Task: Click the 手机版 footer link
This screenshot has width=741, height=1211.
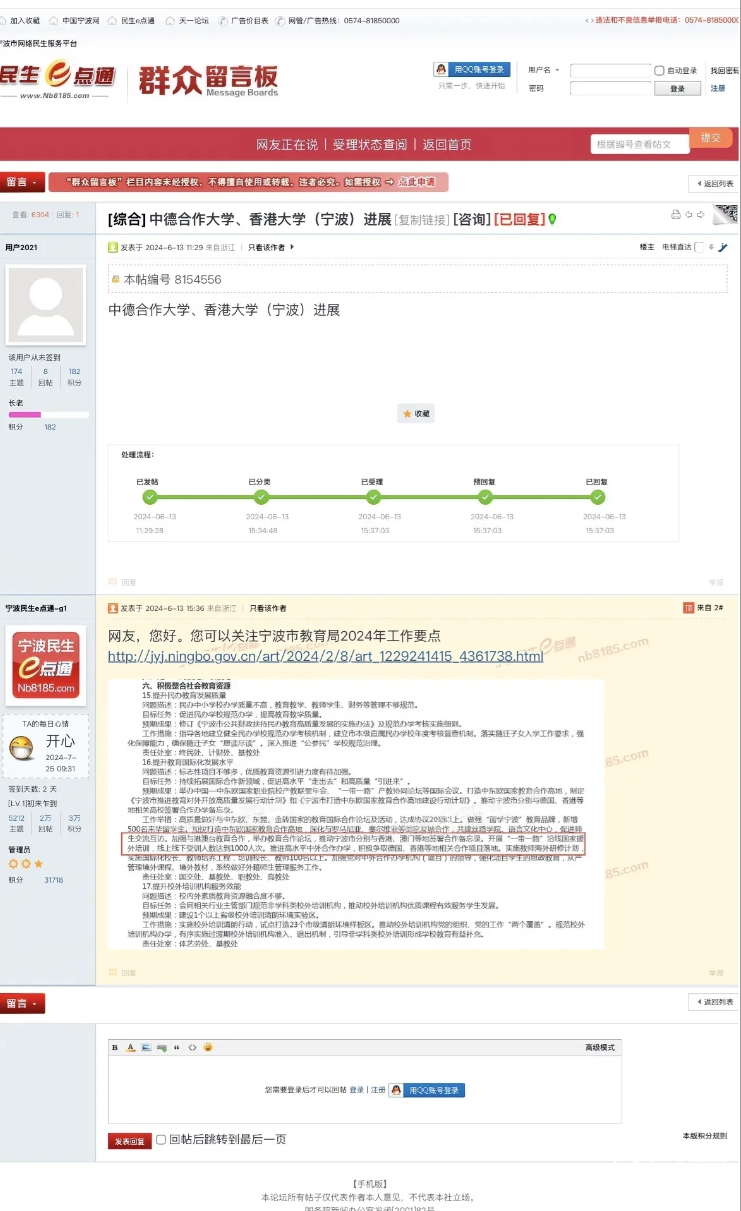Action: pyautogui.click(x=369, y=1183)
